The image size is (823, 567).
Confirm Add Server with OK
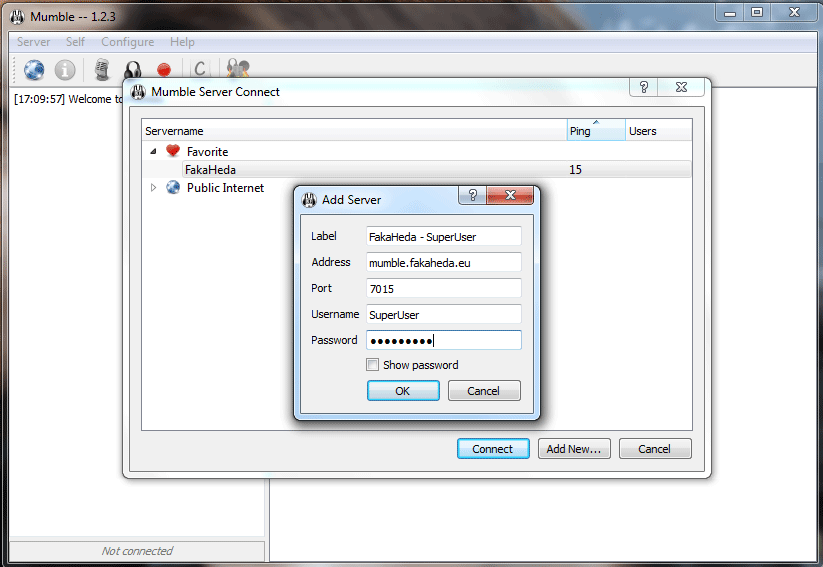pos(403,391)
